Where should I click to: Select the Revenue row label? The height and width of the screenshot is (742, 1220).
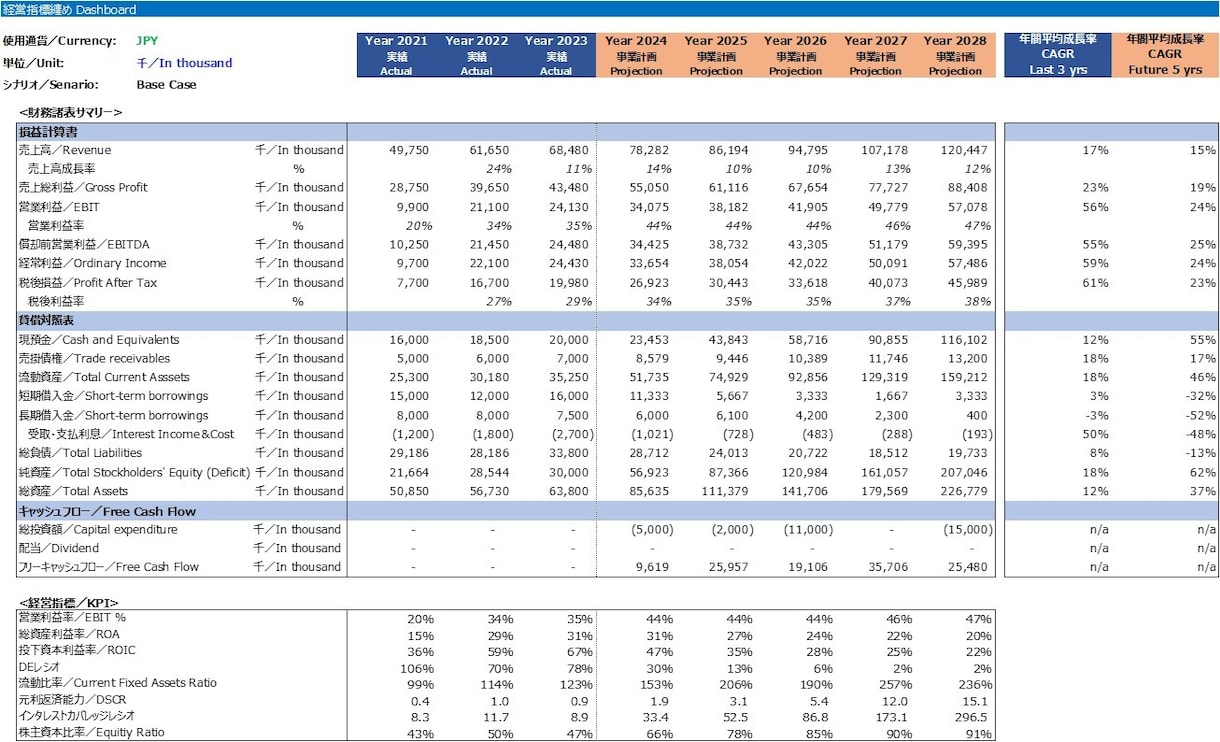pyautogui.click(x=65, y=150)
